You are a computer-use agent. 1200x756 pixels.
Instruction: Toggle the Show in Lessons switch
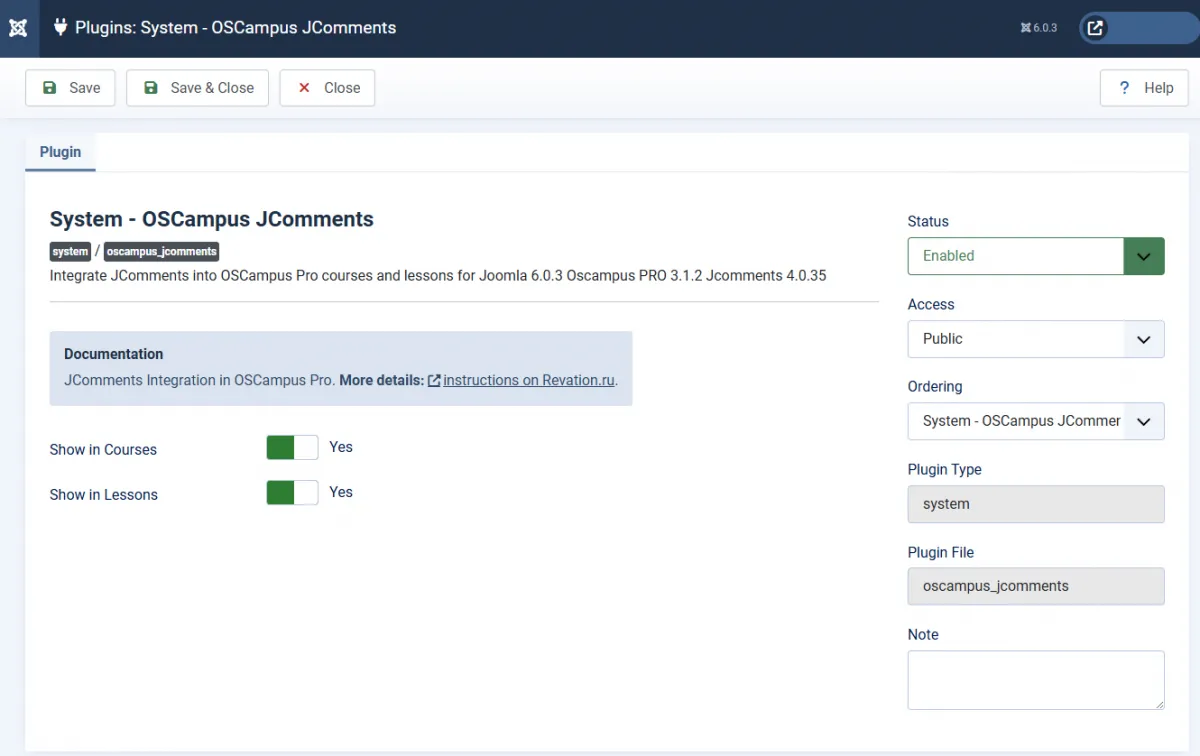pyautogui.click(x=292, y=492)
